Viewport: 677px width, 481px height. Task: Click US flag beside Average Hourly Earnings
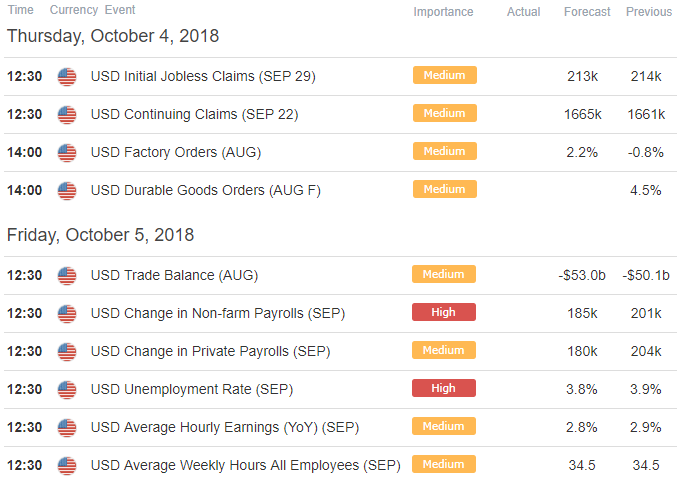point(67,428)
